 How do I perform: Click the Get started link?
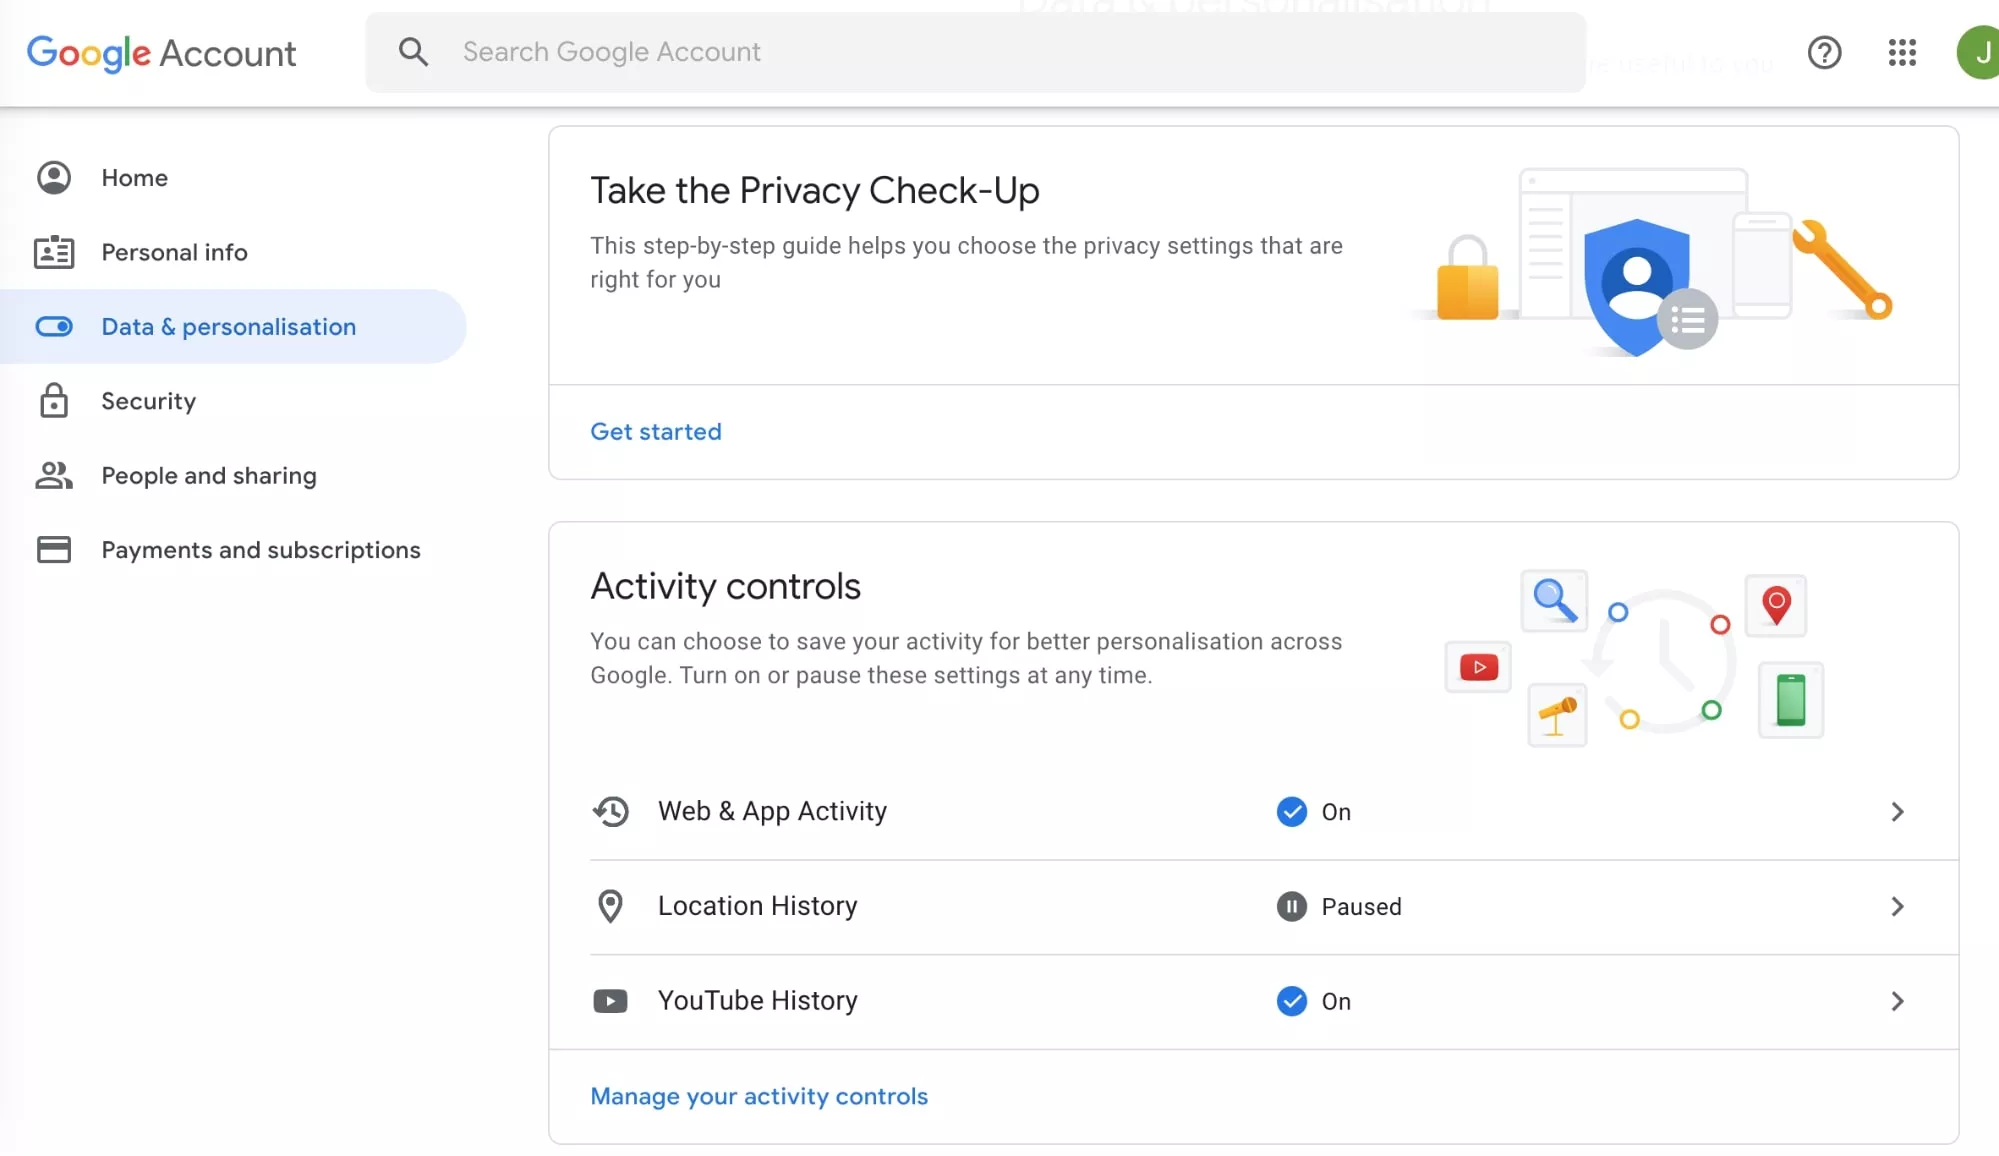point(655,431)
